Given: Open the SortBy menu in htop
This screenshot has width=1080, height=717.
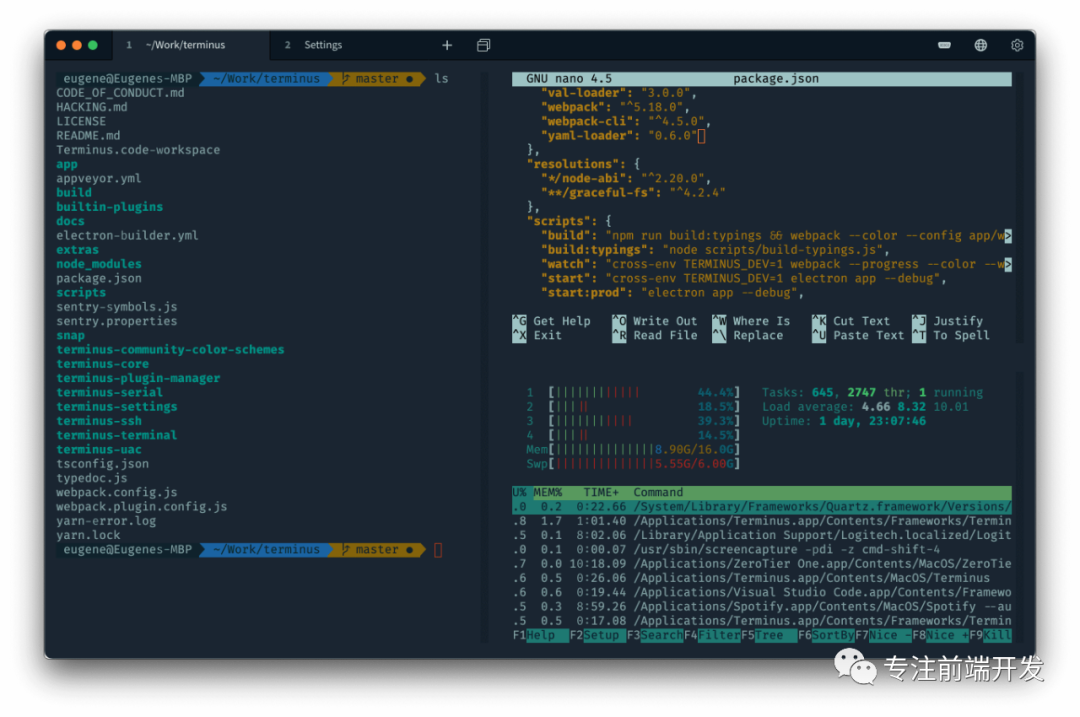Looking at the screenshot, I should [832, 636].
